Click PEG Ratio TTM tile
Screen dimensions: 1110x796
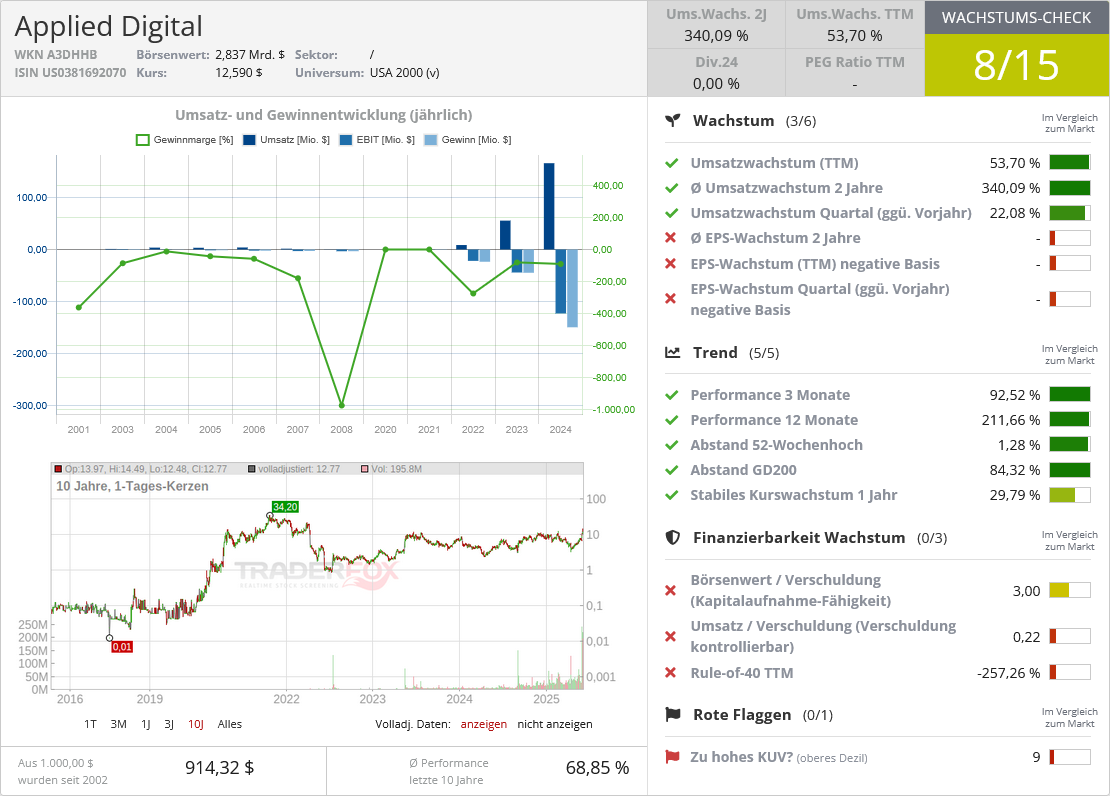click(854, 72)
